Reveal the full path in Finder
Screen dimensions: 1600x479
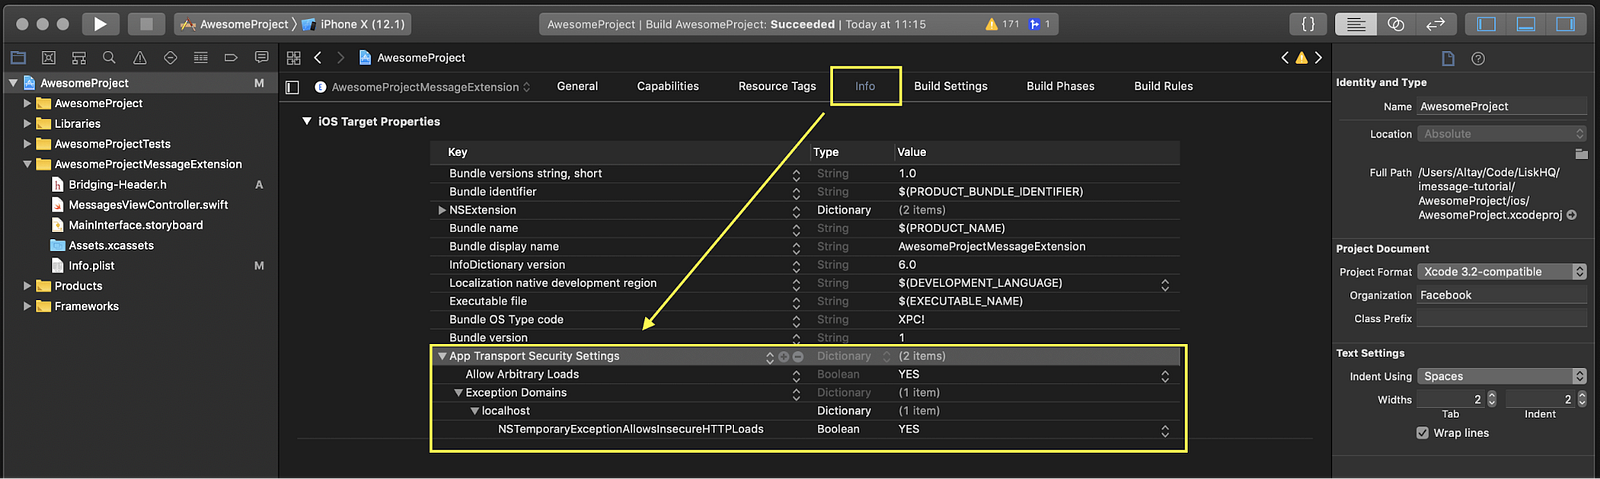click(x=1572, y=215)
